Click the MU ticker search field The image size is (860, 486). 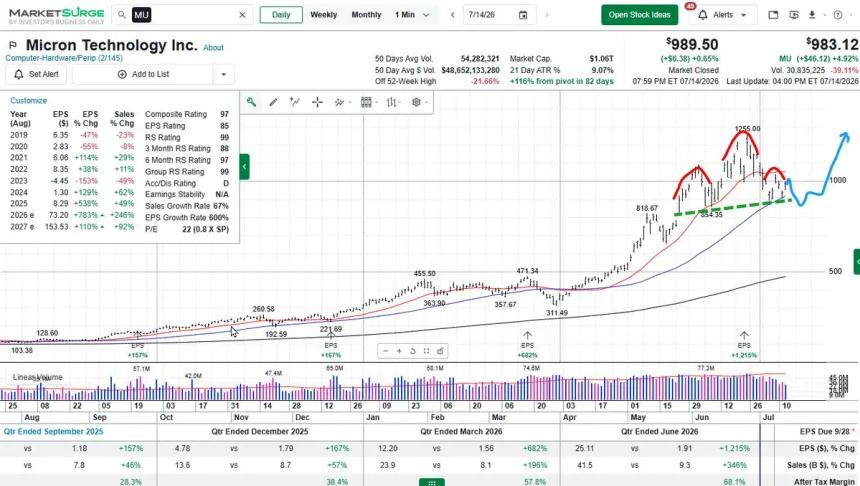coord(183,15)
